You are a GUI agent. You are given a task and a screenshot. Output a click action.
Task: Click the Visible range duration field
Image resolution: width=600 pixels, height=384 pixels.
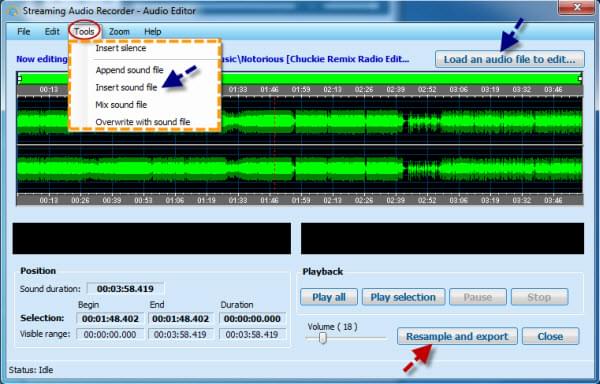(x=252, y=334)
